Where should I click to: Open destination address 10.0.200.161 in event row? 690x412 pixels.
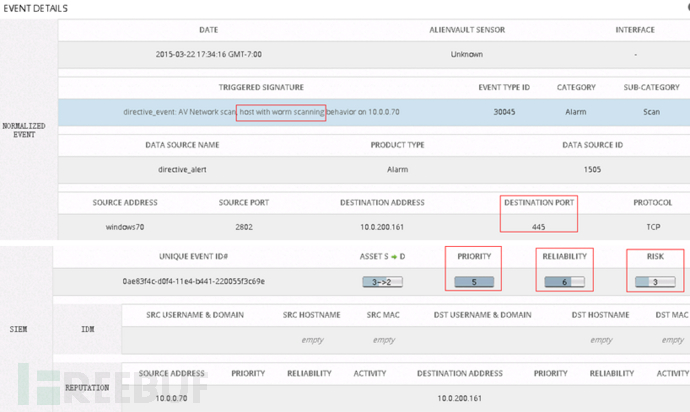coord(382,227)
